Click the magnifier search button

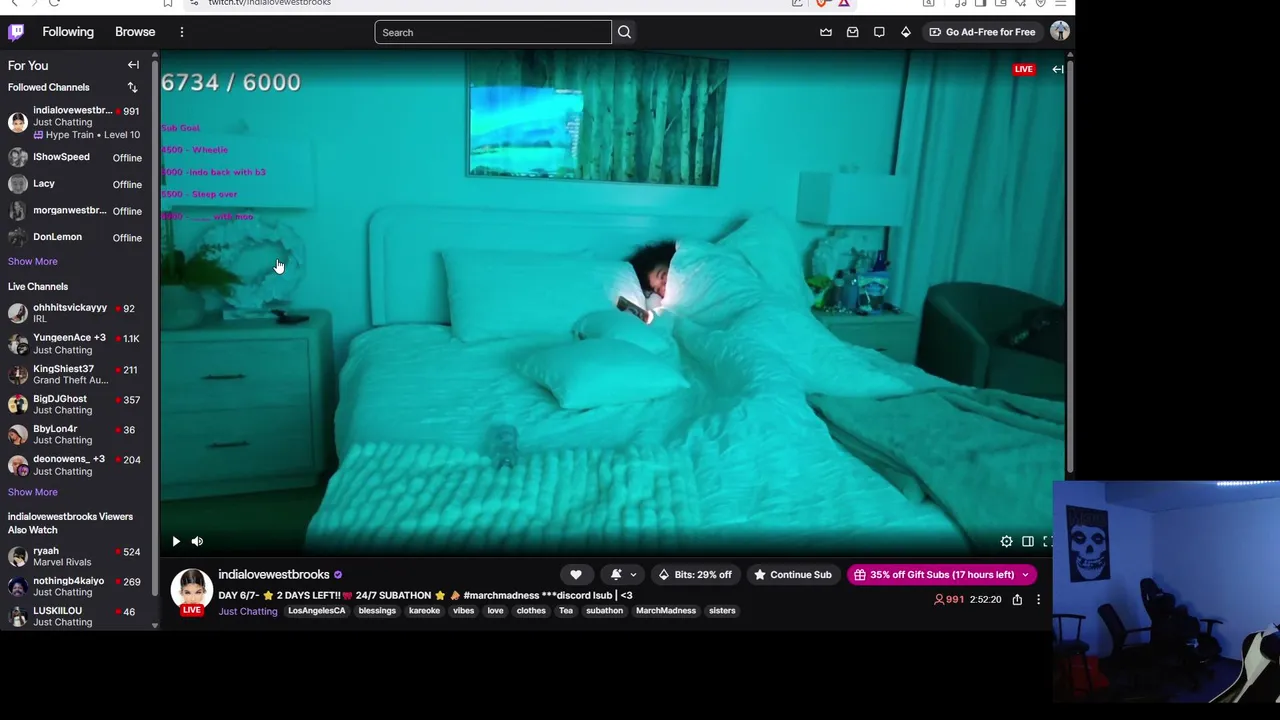(624, 32)
